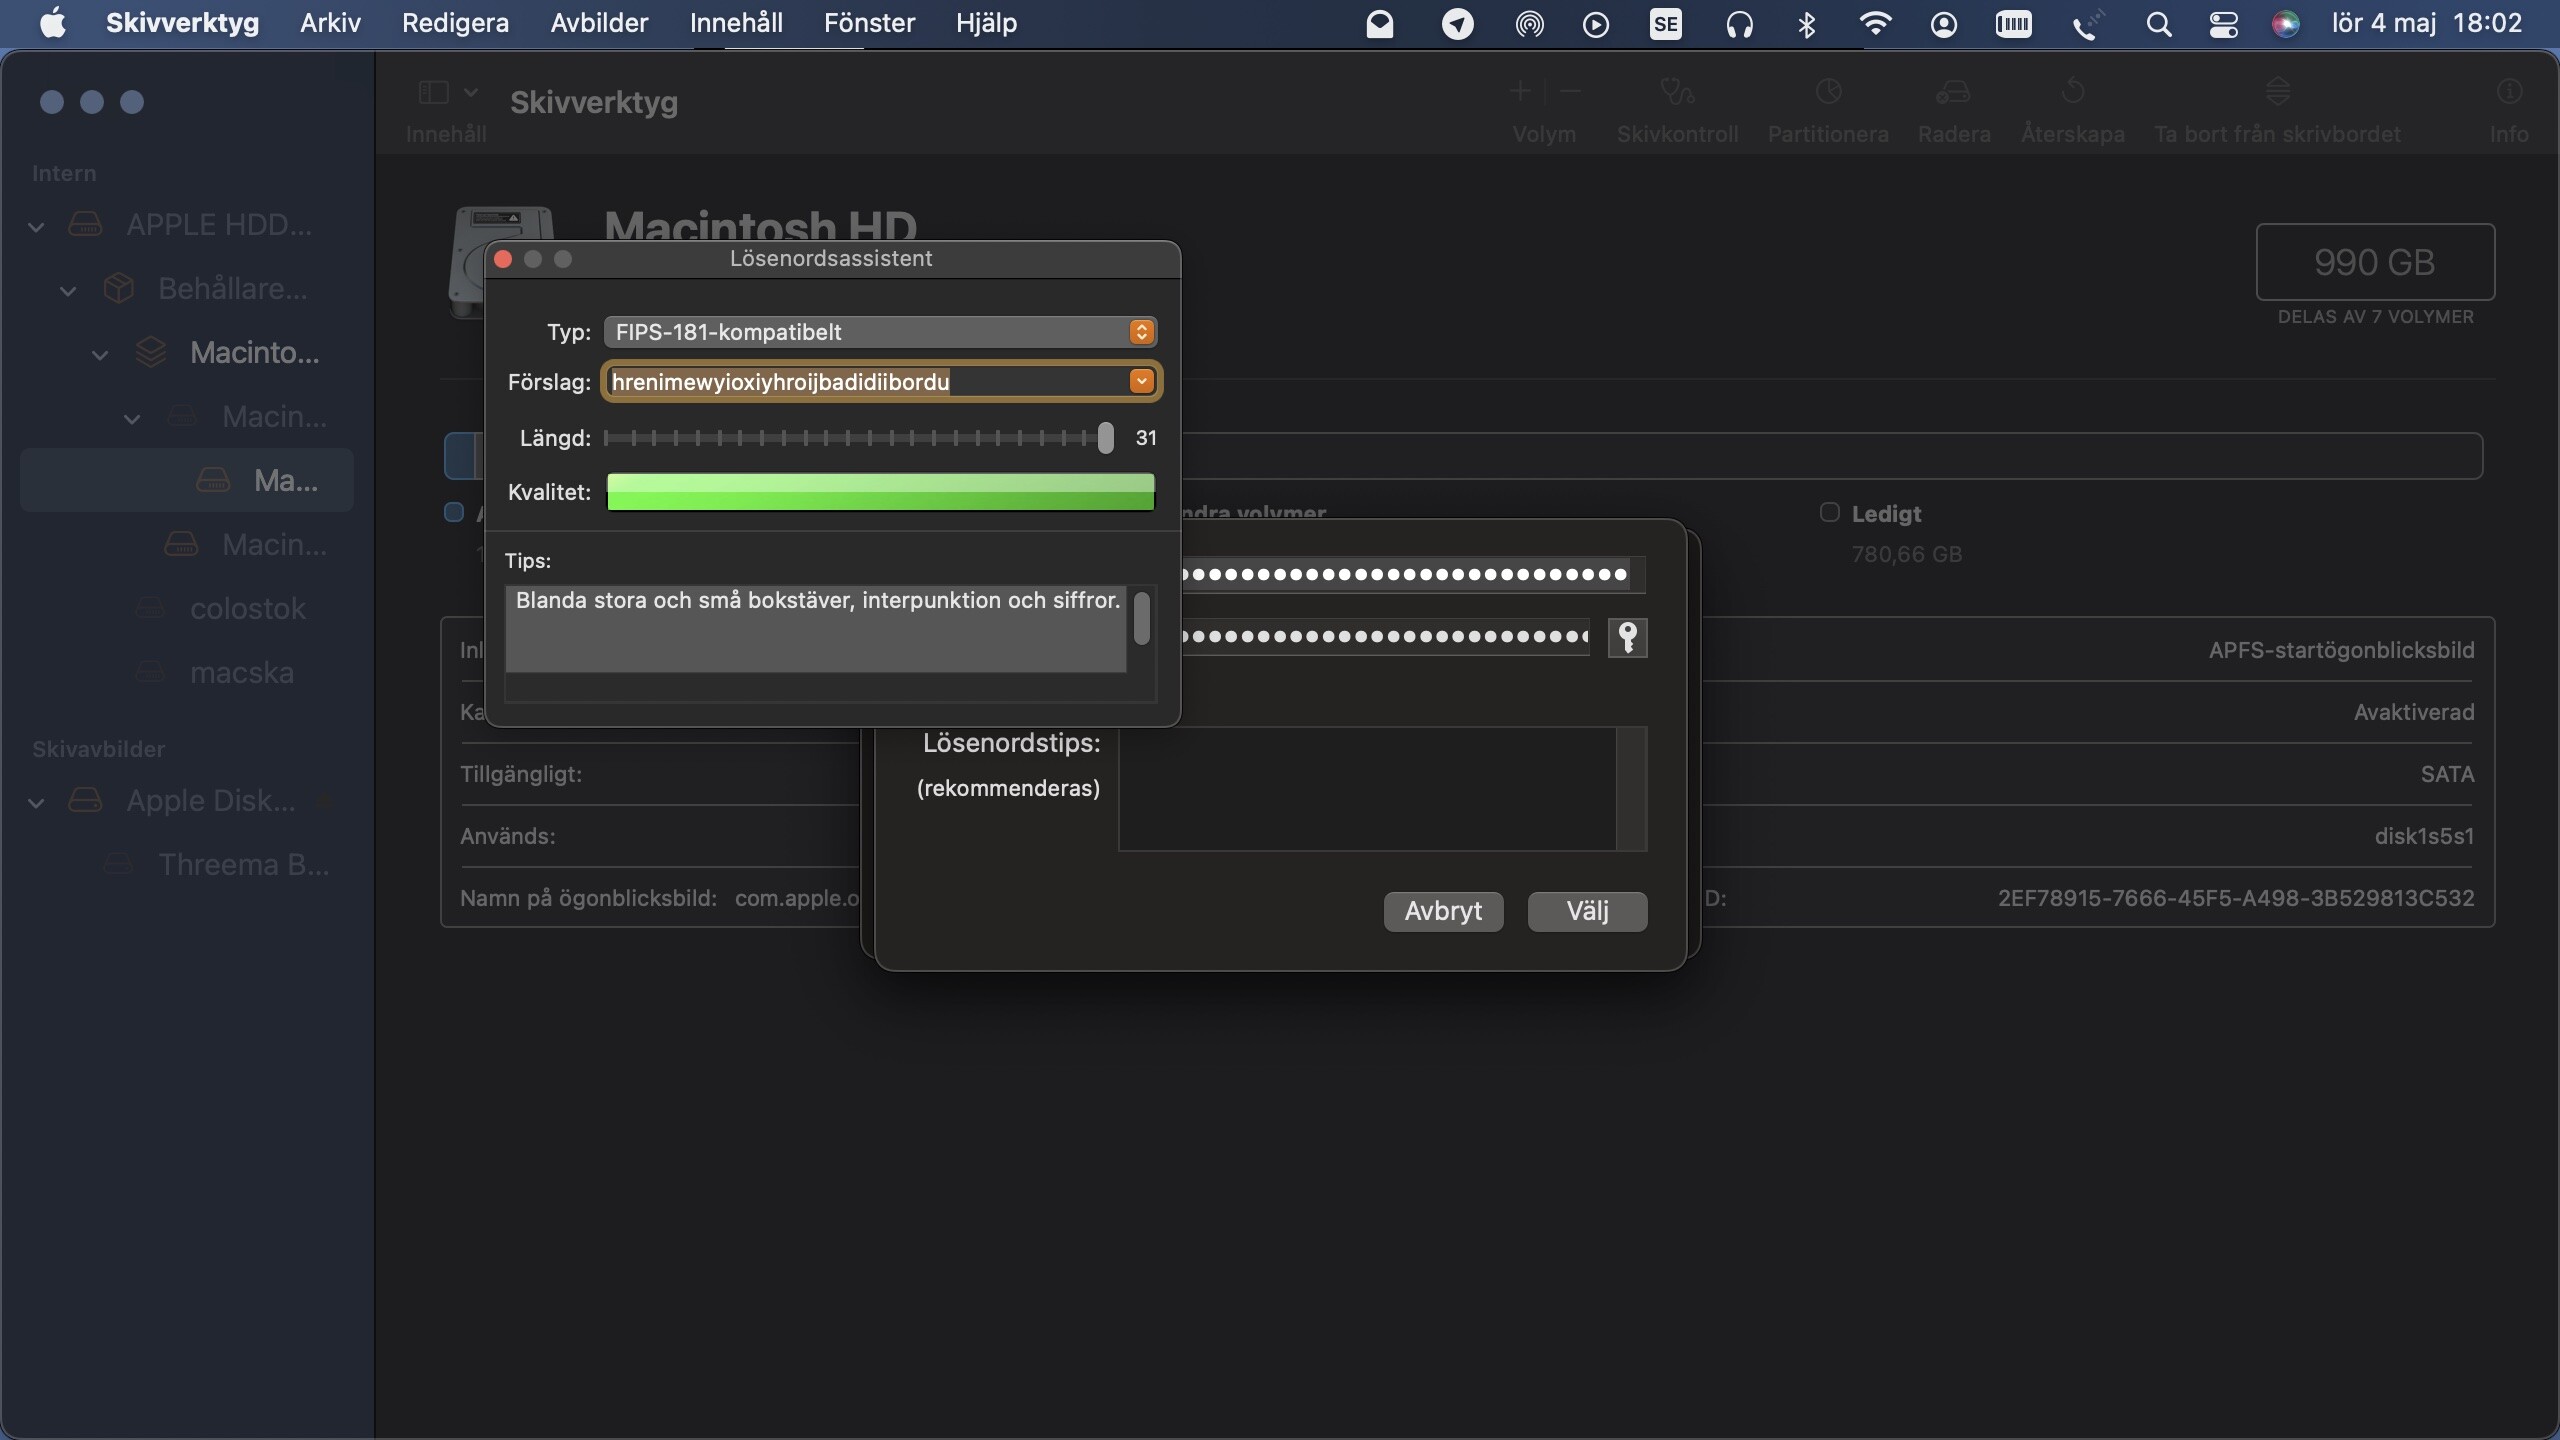
Task: Open the Info toolbar icon
Action: click(2509, 92)
